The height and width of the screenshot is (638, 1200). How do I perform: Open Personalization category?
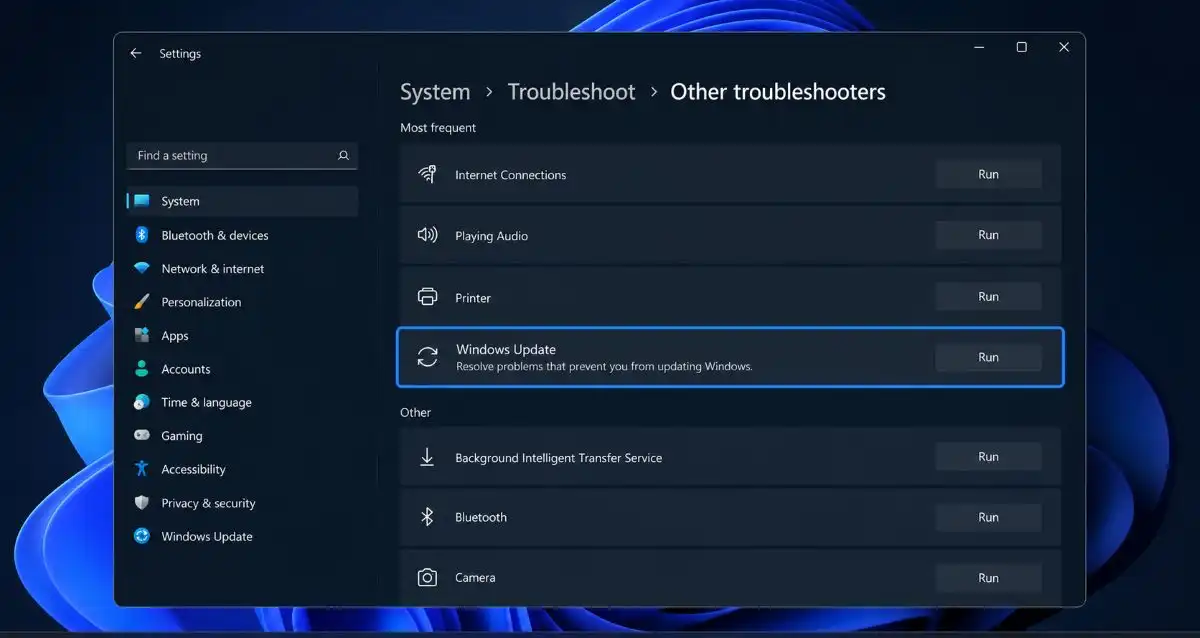click(242, 302)
